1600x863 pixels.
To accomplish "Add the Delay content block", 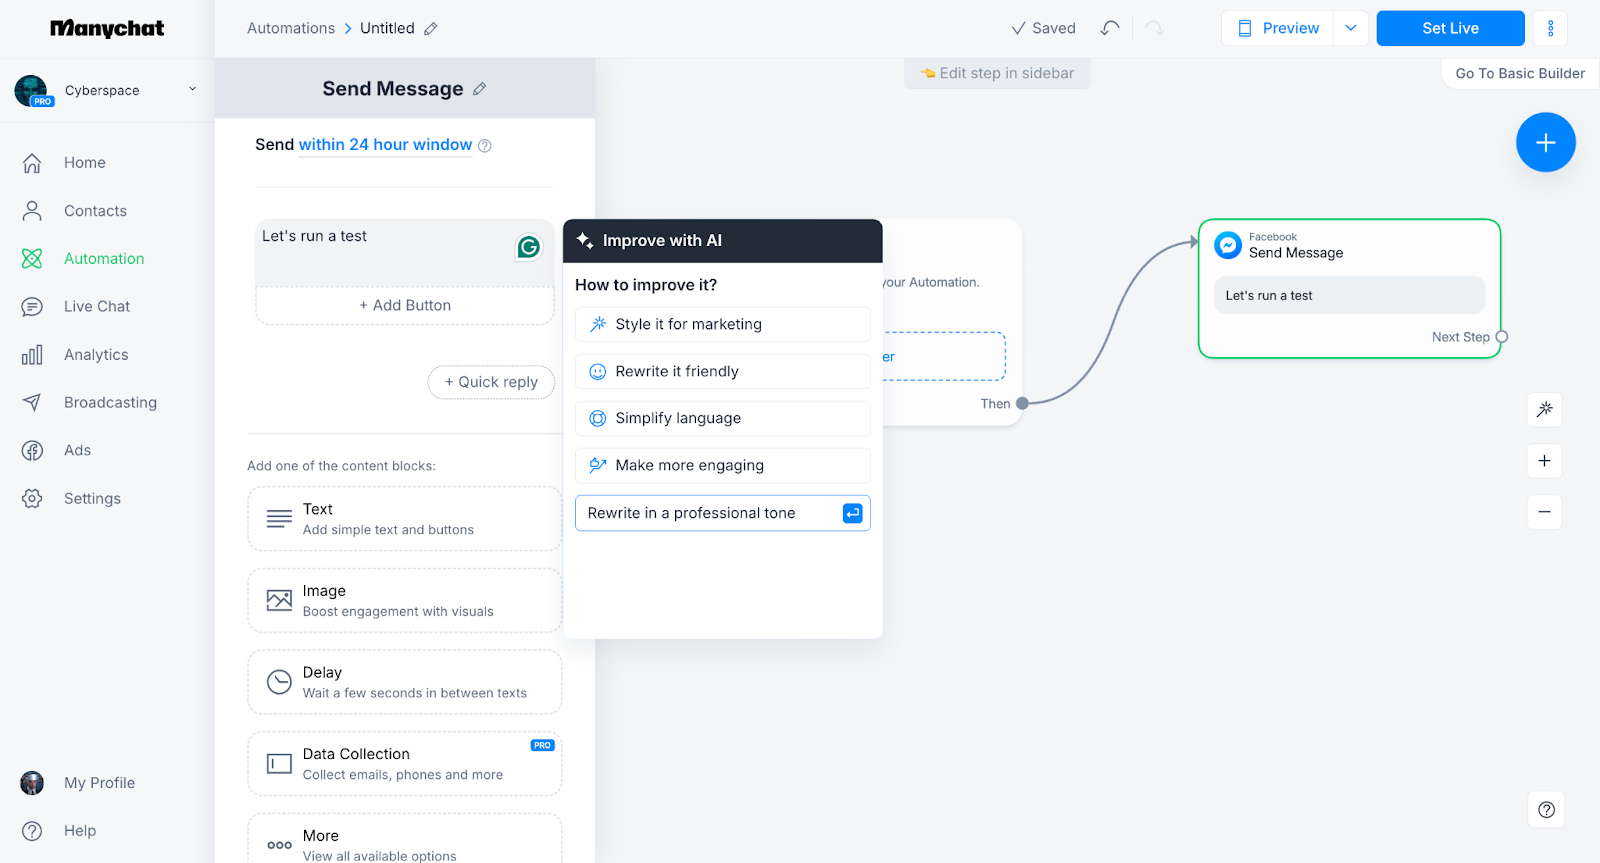I will pyautogui.click(x=404, y=682).
